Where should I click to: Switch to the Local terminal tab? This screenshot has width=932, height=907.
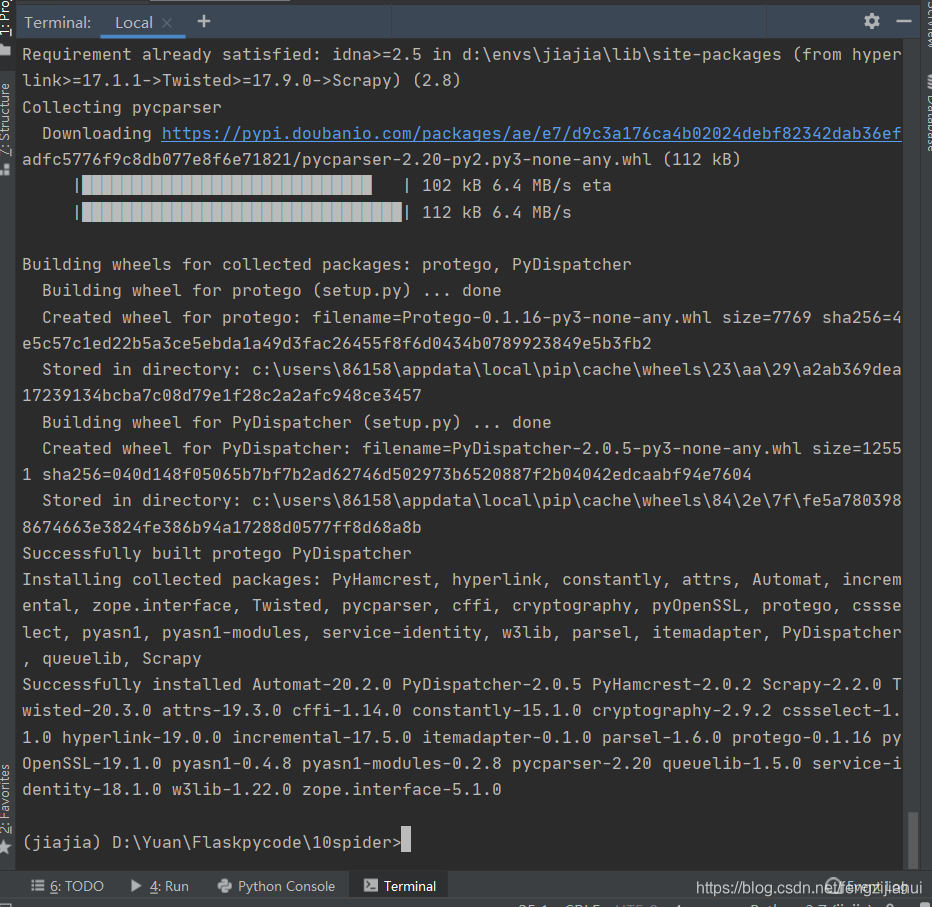[x=134, y=23]
